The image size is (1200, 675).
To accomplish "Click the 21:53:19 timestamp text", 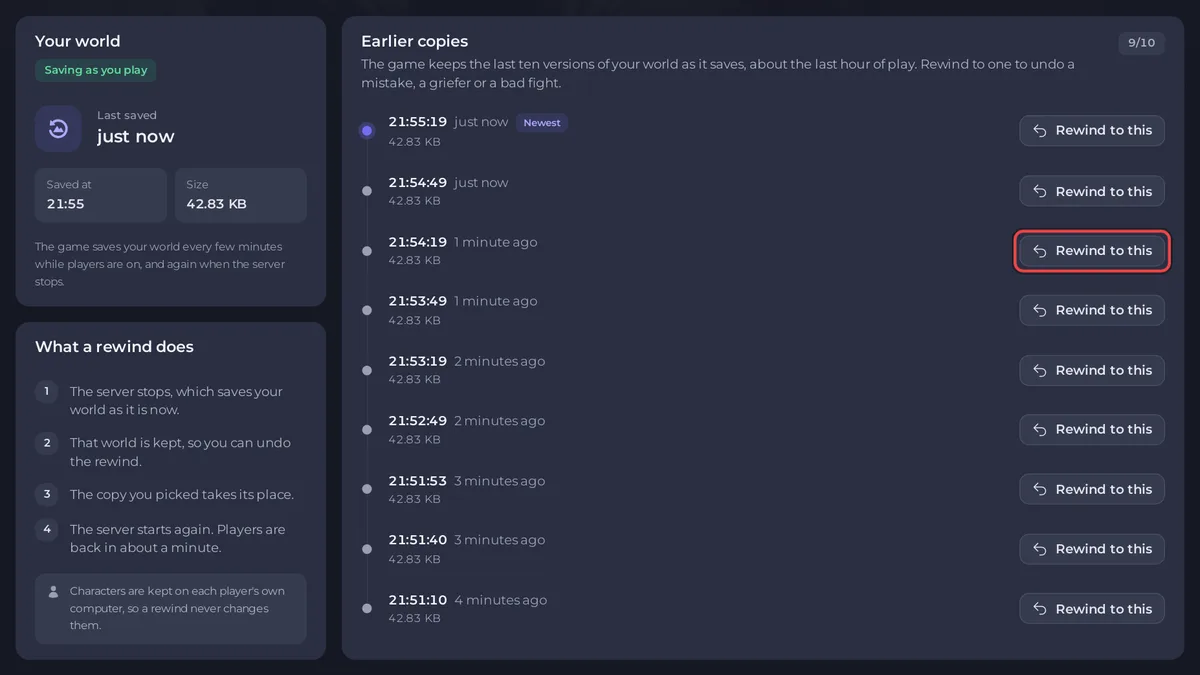I will click(x=418, y=361).
